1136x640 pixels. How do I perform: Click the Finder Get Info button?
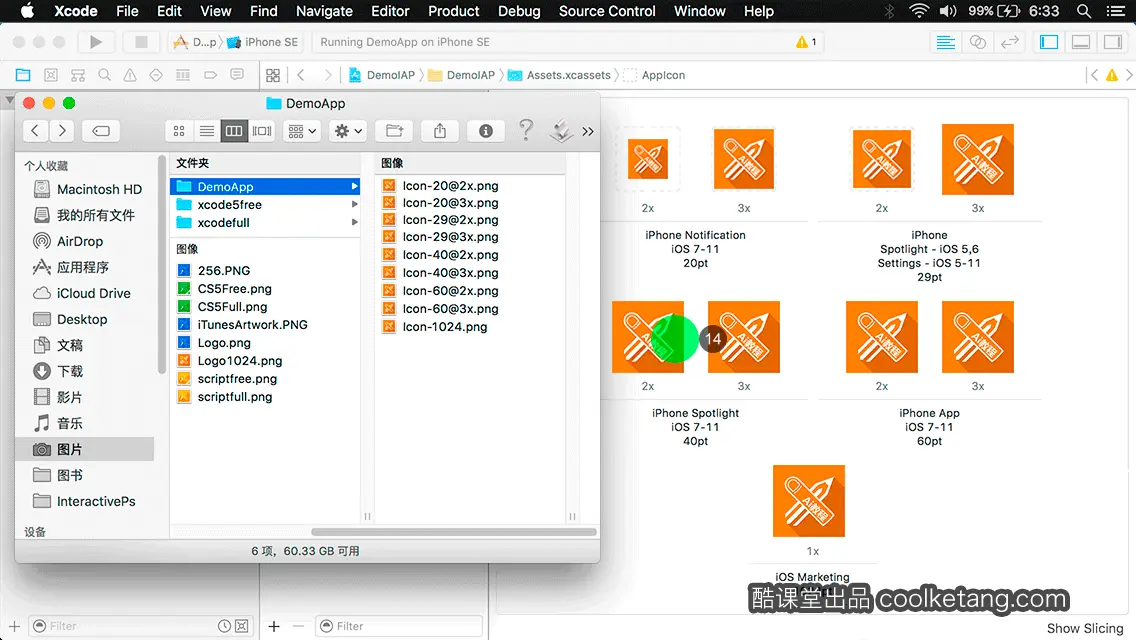pos(485,131)
